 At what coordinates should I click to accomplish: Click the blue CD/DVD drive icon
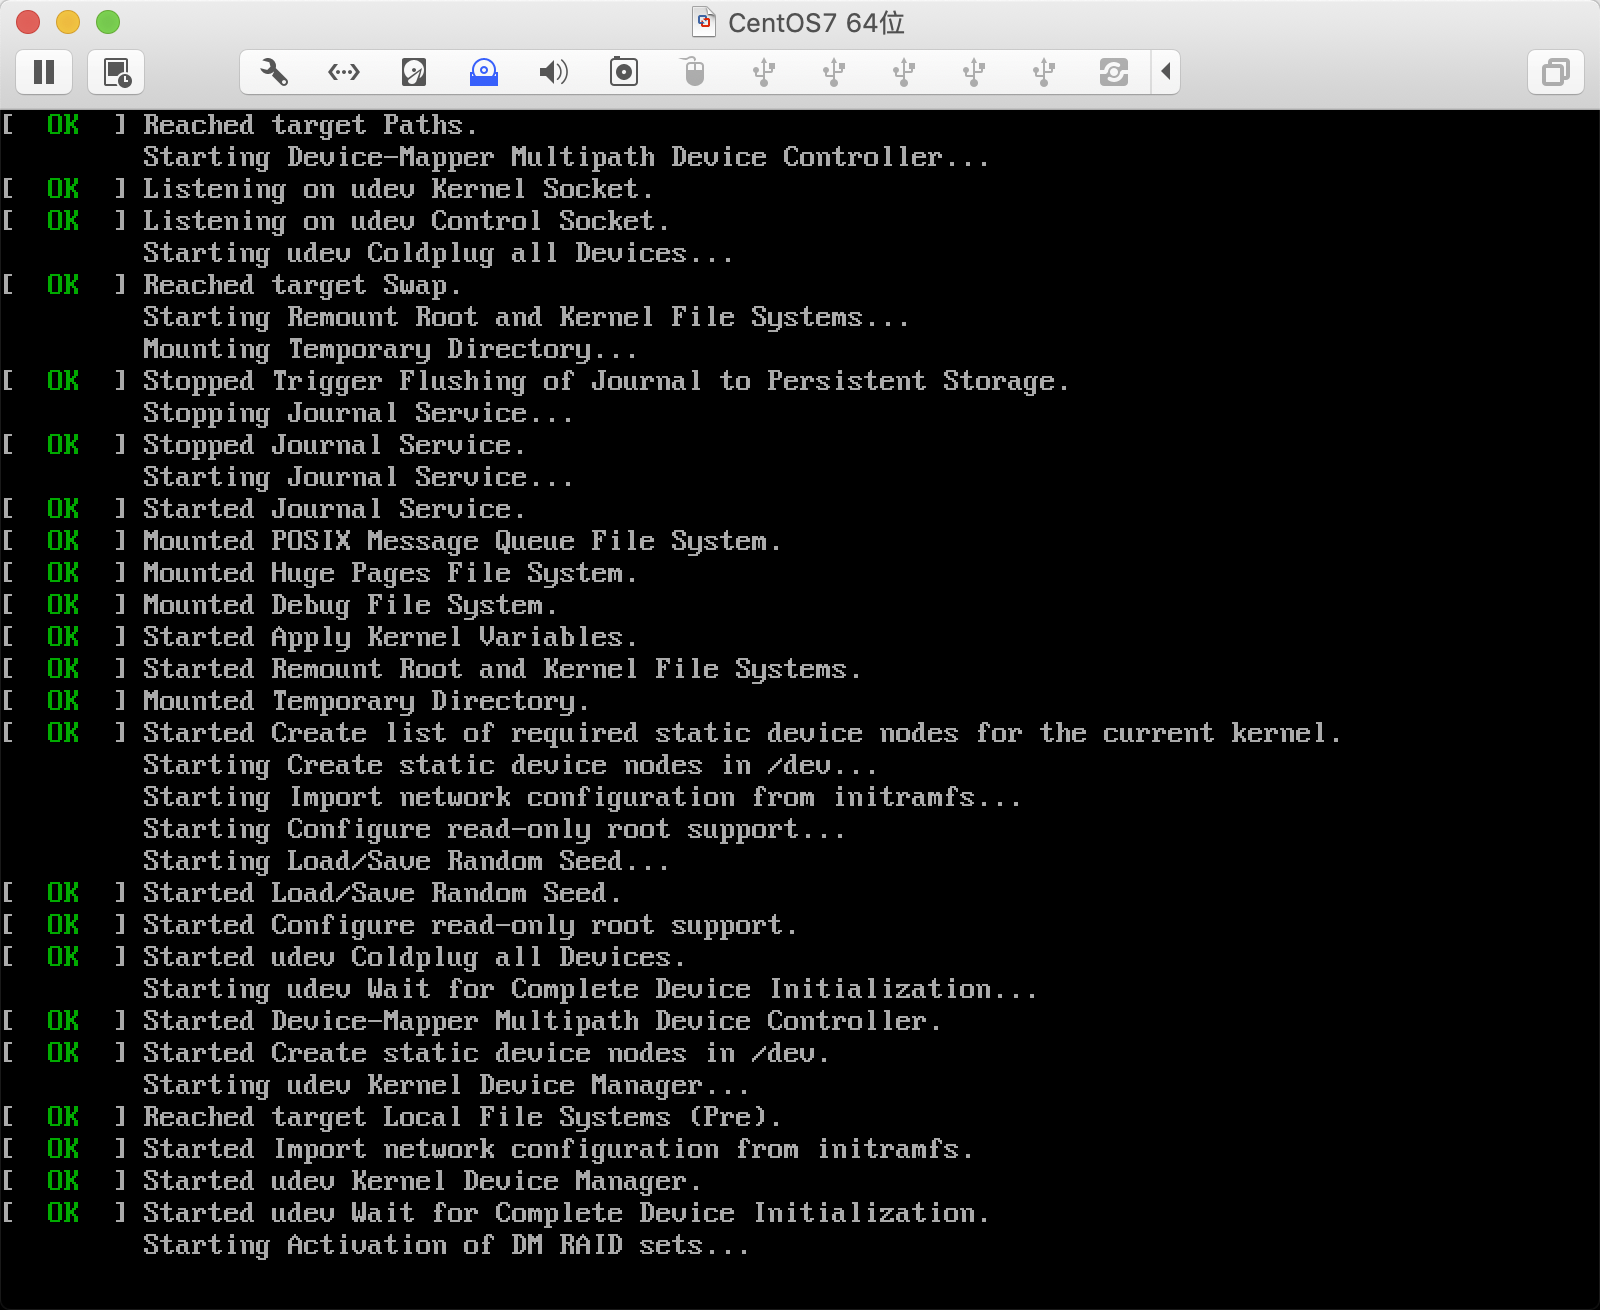[x=484, y=72]
